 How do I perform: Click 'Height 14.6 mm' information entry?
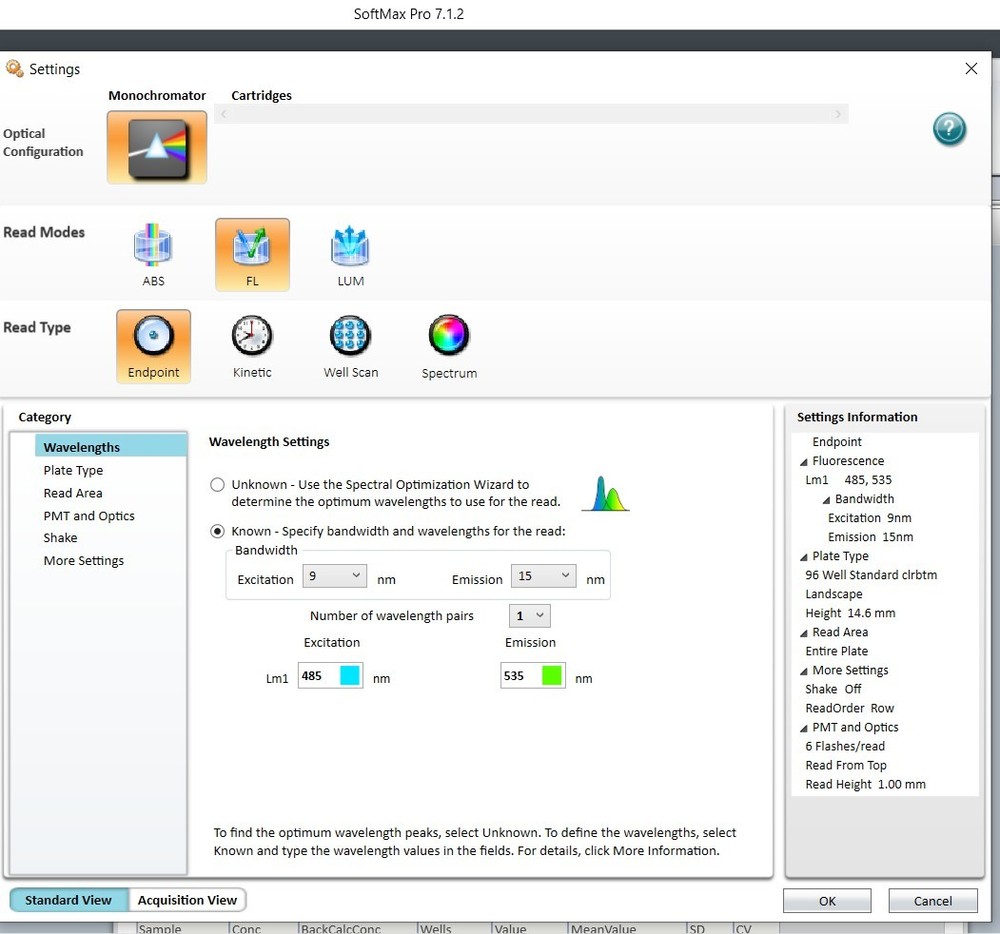tap(850, 613)
